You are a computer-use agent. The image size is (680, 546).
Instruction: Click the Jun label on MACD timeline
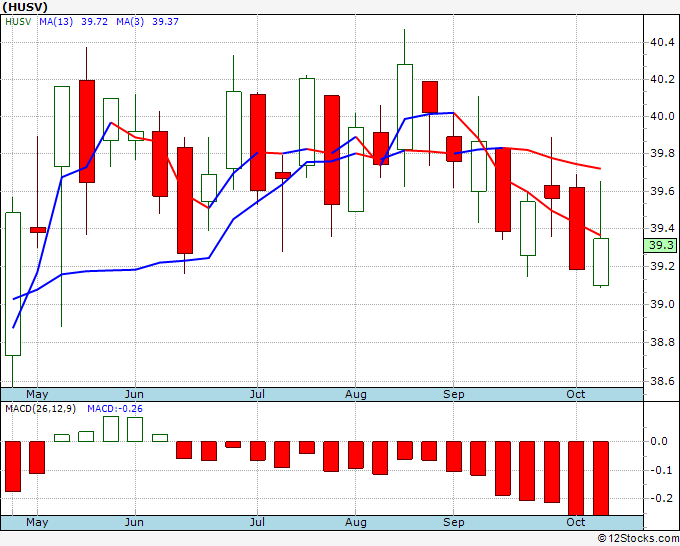[x=134, y=522]
